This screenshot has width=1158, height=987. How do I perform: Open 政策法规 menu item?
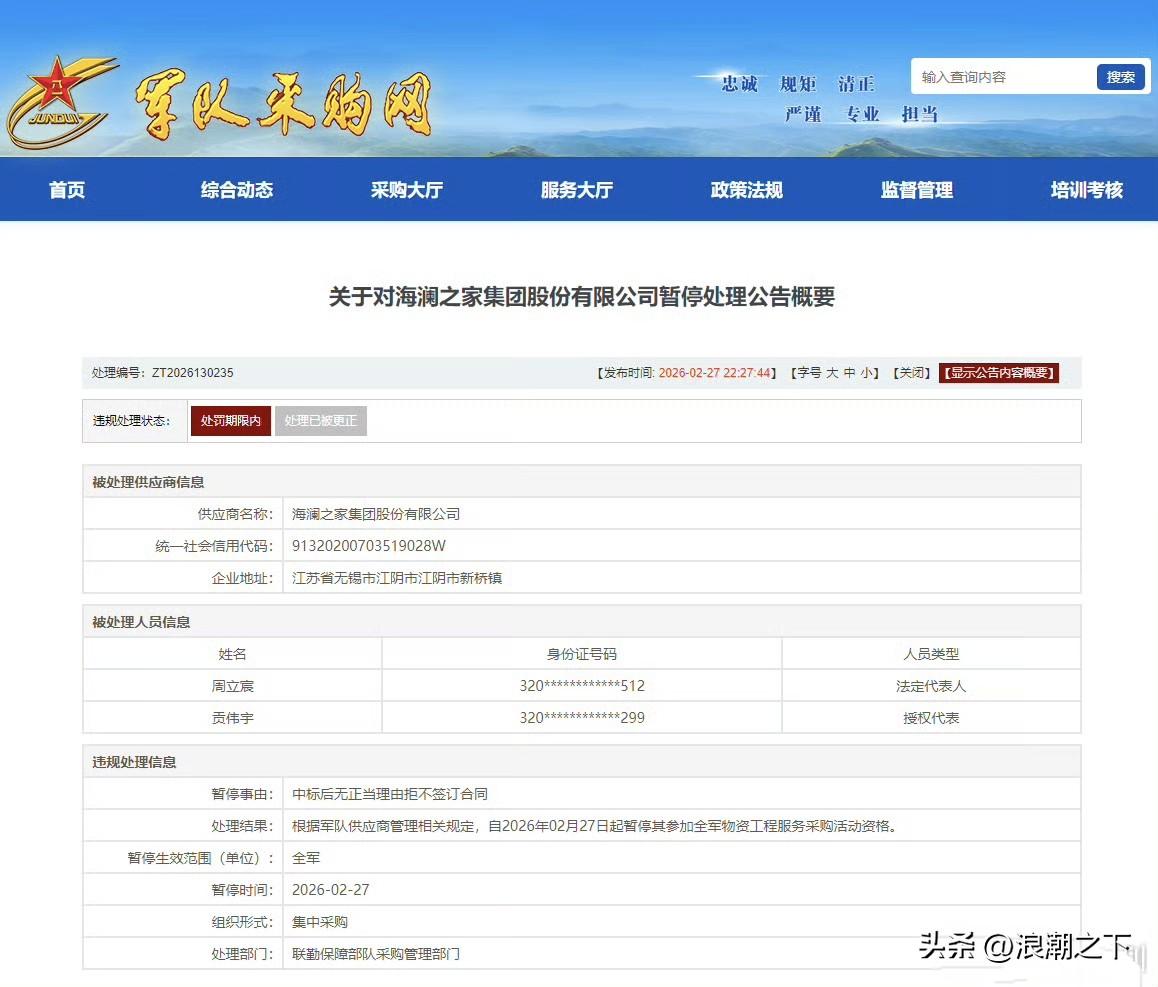(747, 190)
